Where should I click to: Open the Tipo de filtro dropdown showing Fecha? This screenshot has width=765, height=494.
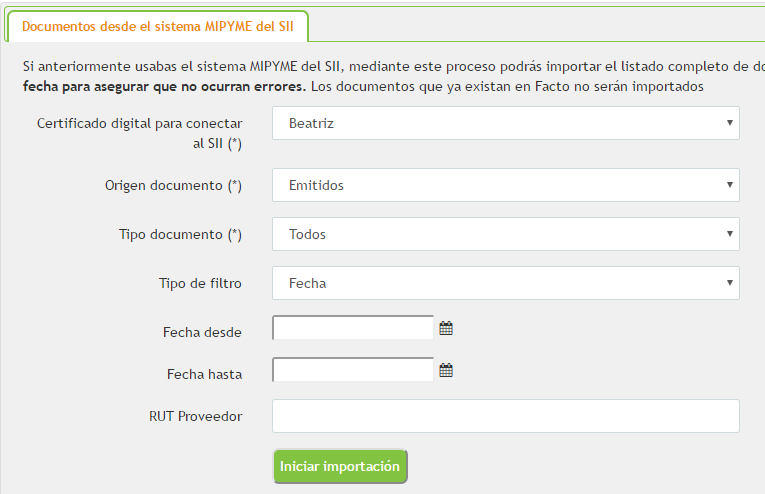point(505,283)
